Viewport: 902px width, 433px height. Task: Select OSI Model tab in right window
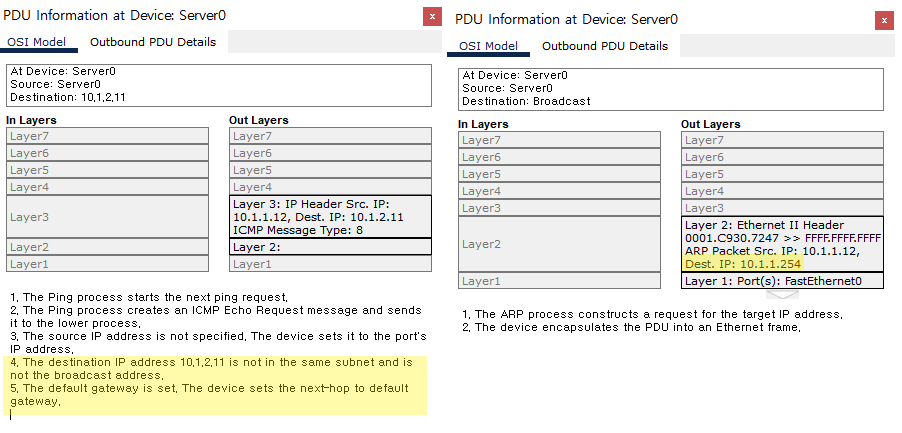click(488, 46)
